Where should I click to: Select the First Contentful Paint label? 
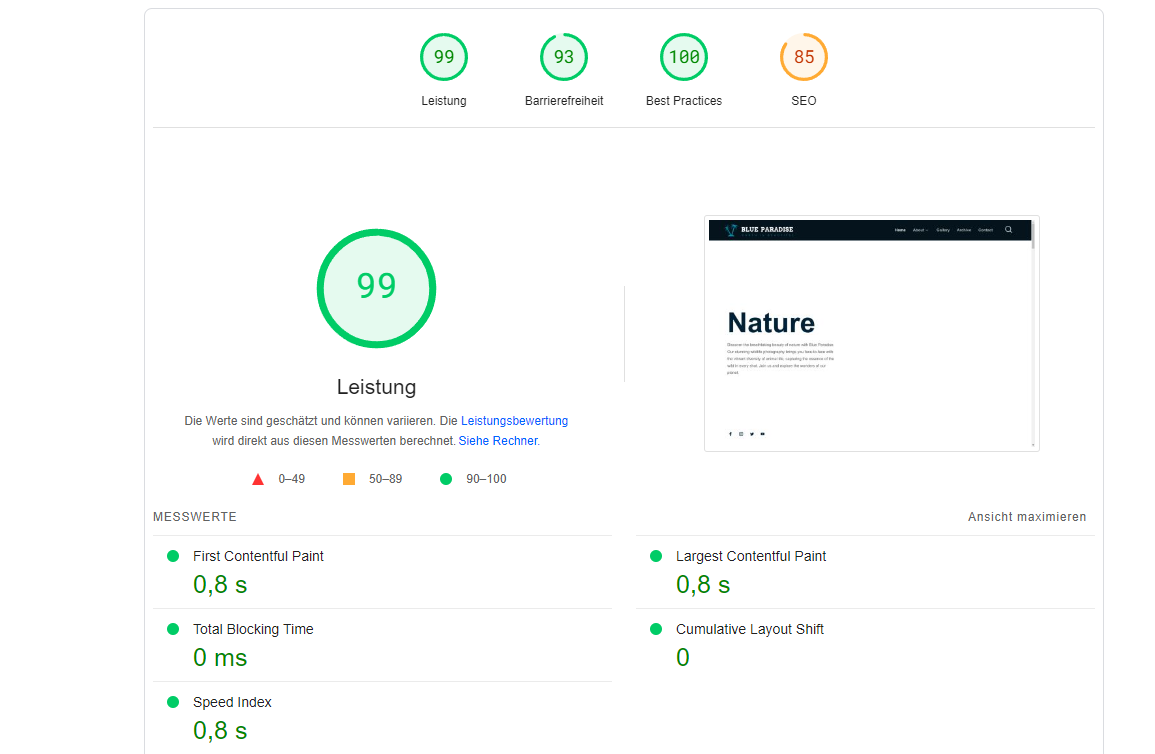[258, 557]
